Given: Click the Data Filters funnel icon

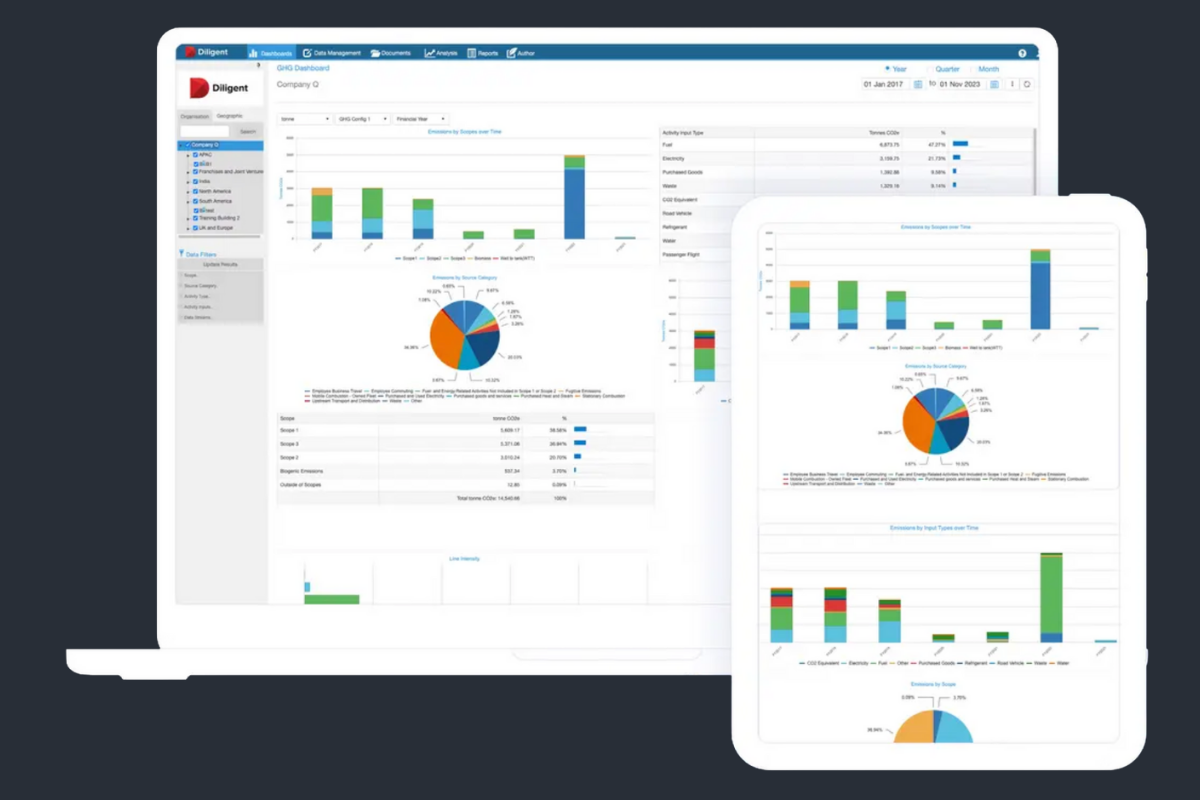Looking at the screenshot, I should [x=181, y=254].
